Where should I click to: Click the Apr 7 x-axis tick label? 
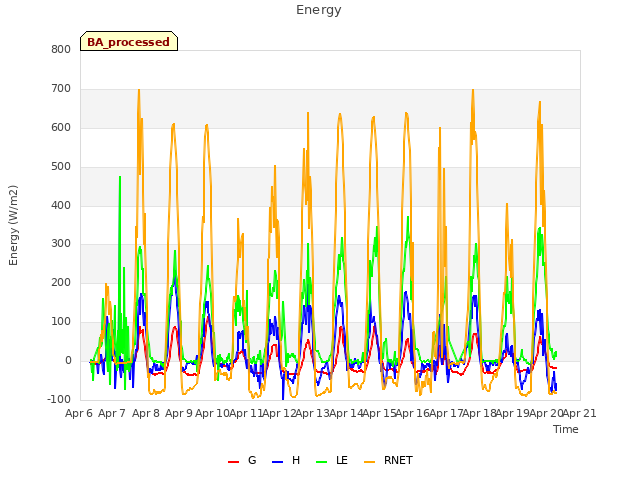coord(112,413)
